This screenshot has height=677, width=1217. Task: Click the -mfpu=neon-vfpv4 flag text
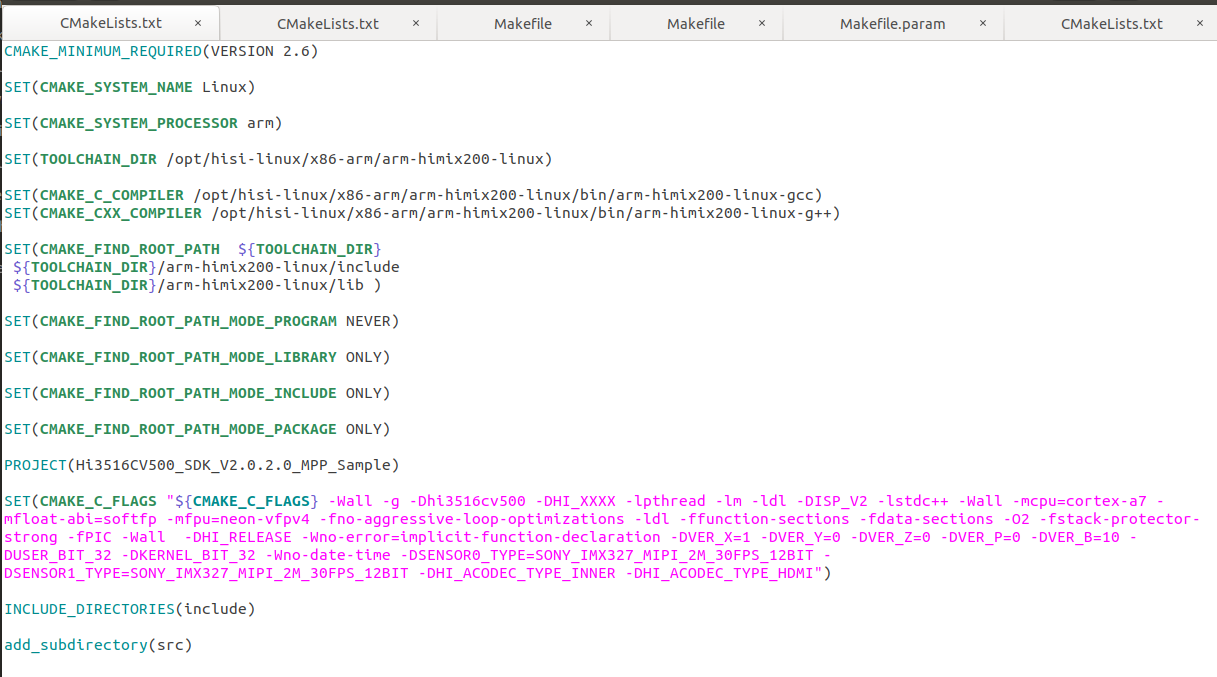click(x=242, y=519)
